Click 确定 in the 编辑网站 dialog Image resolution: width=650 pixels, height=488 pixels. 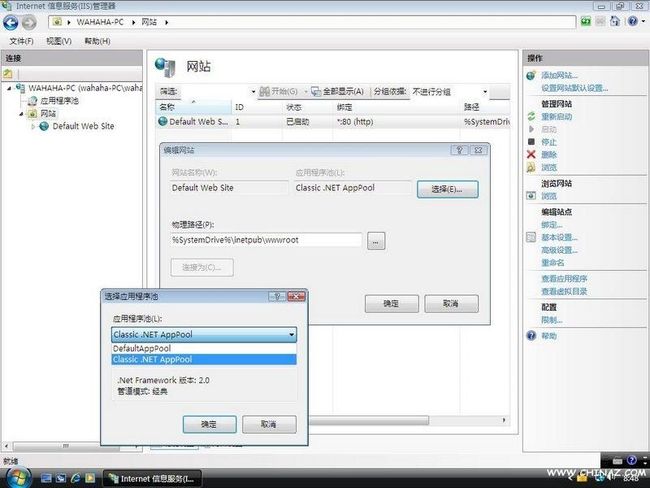pyautogui.click(x=391, y=303)
